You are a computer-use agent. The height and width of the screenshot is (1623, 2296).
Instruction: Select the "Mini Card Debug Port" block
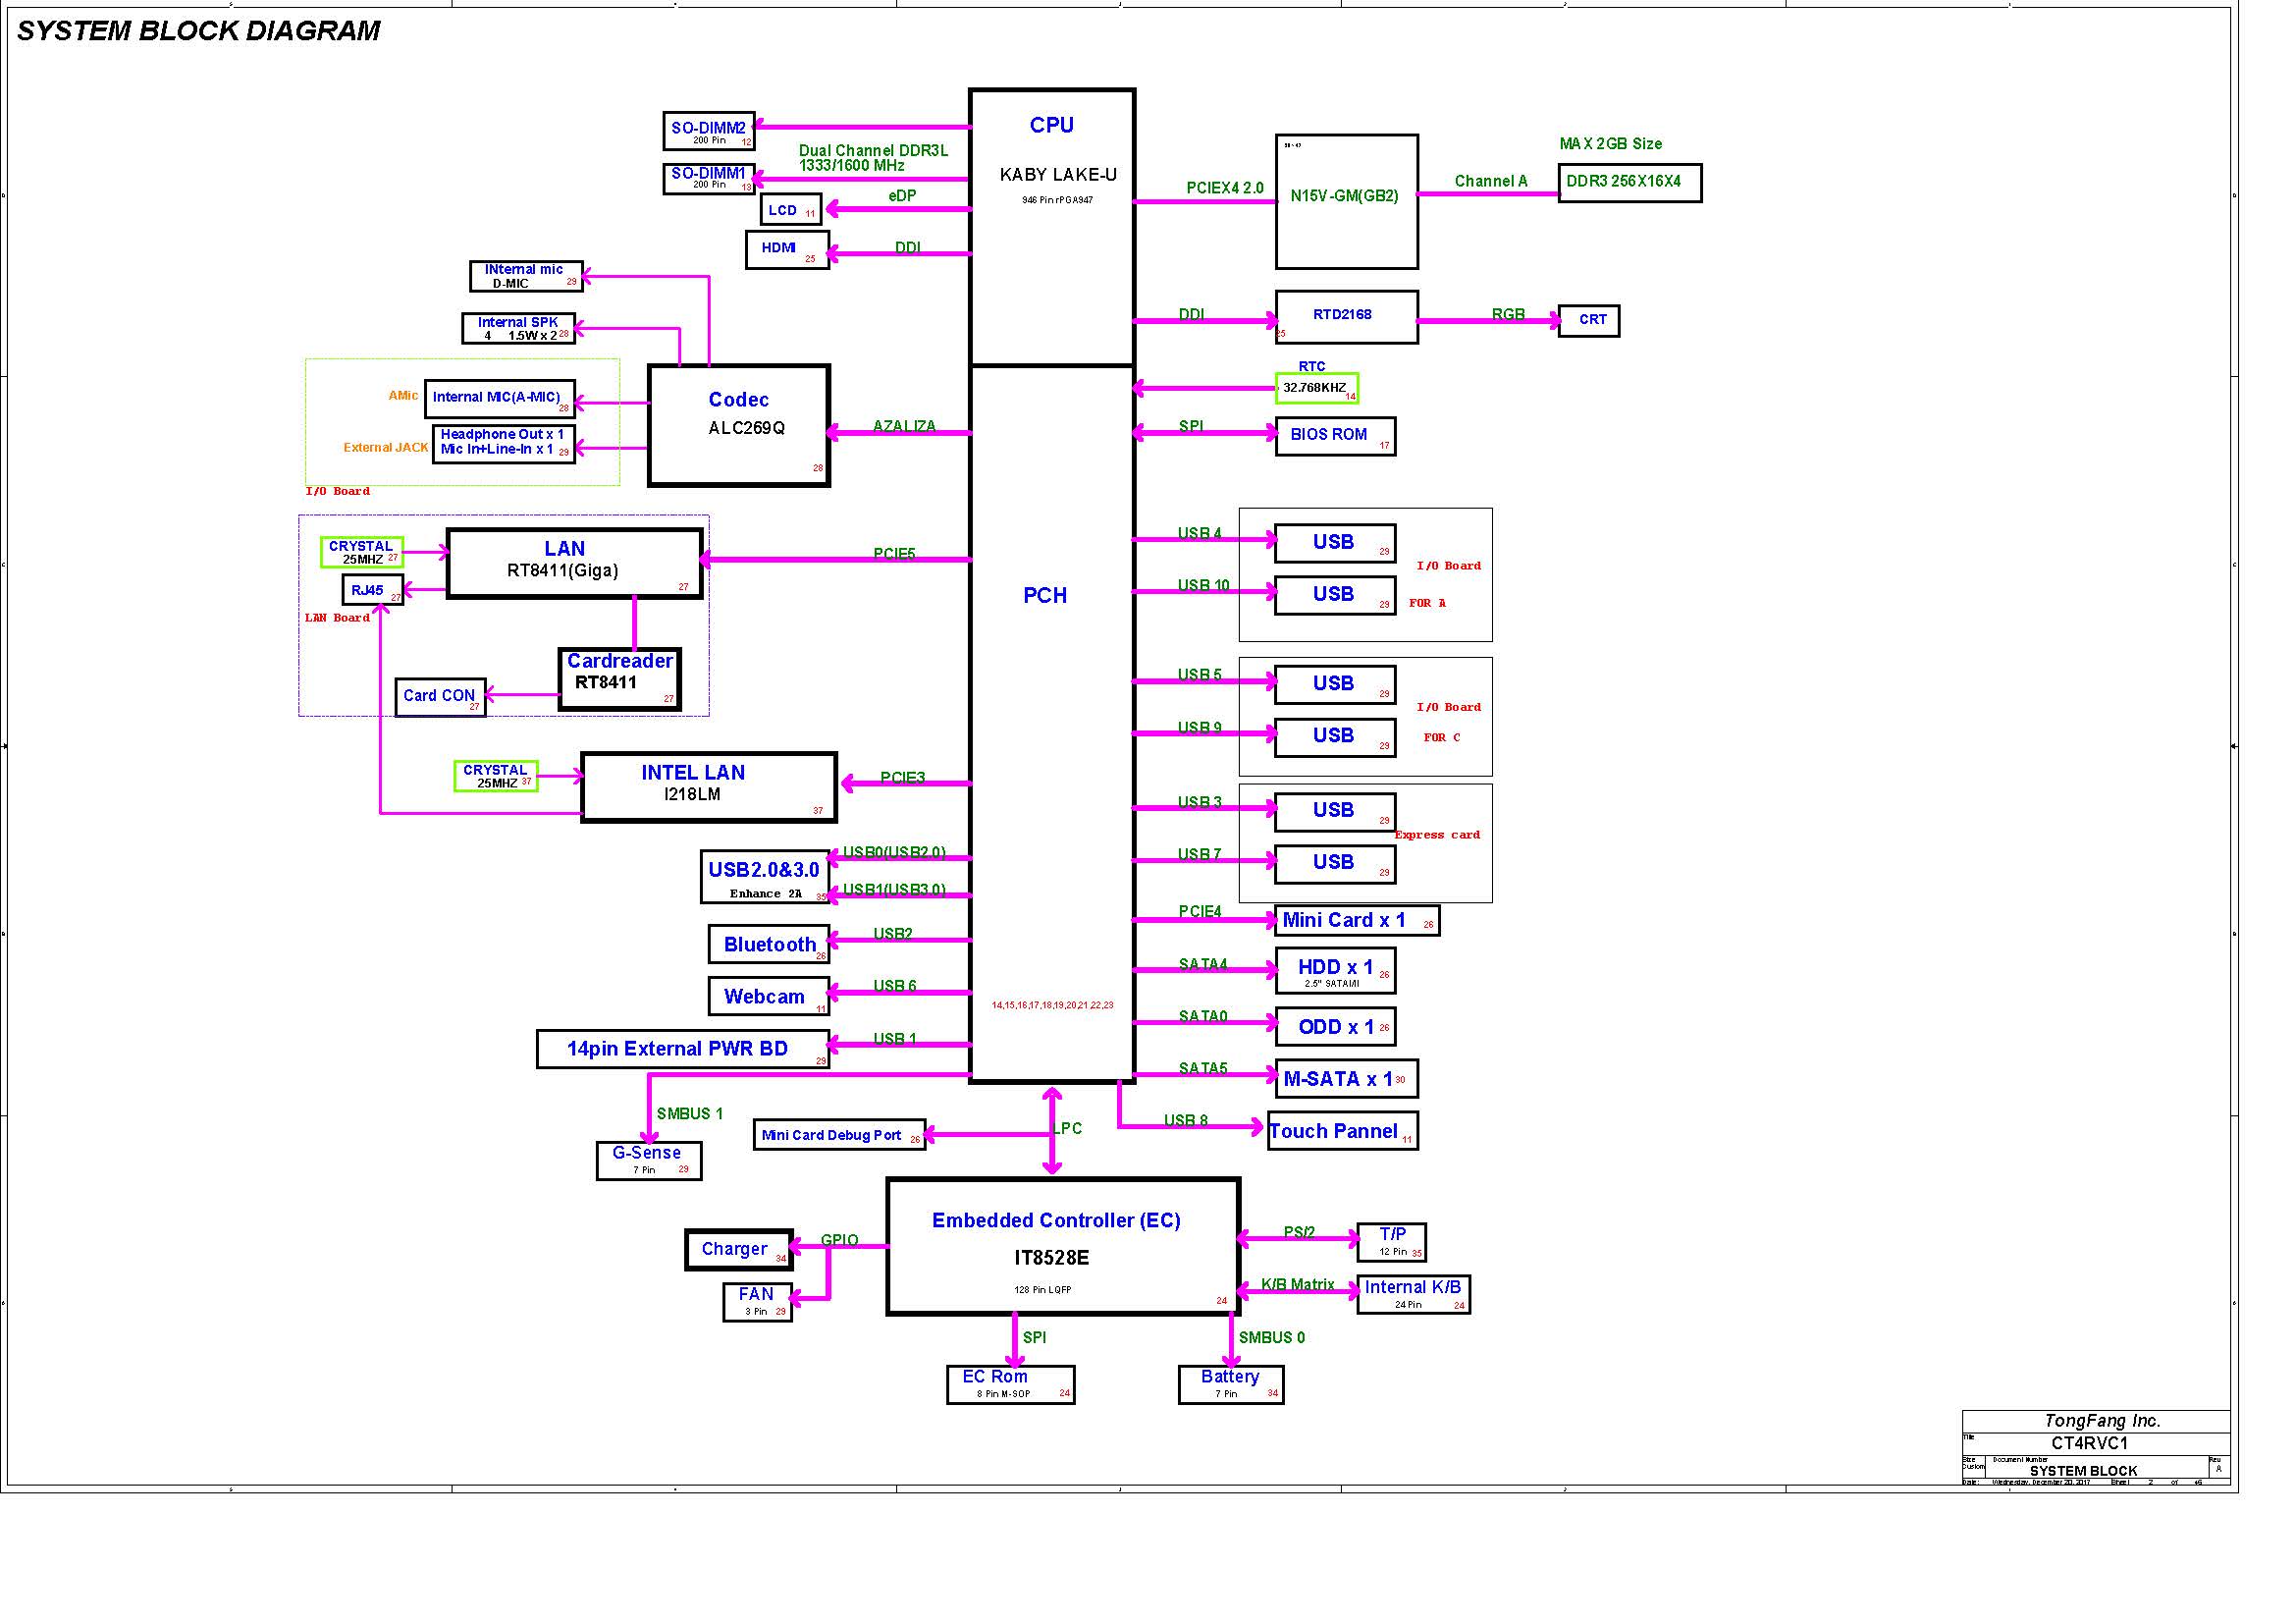click(839, 1135)
